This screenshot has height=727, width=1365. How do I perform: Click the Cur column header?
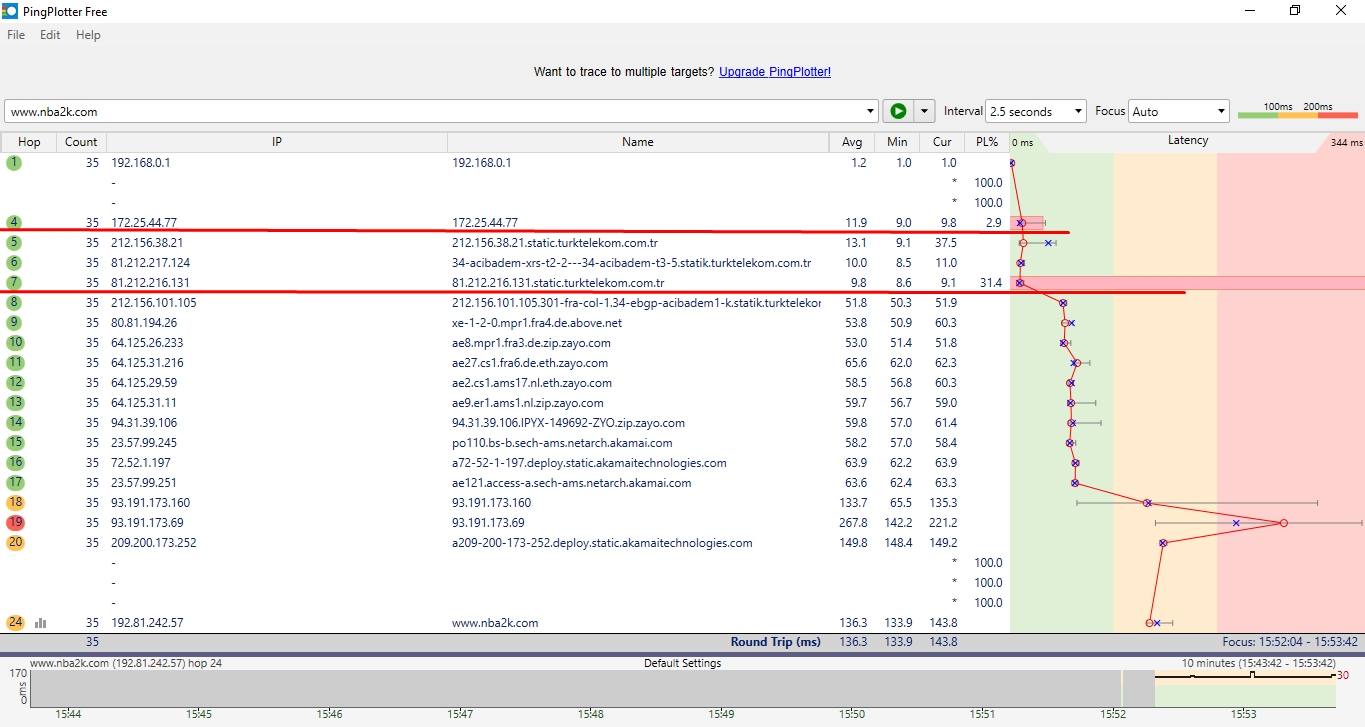click(942, 142)
